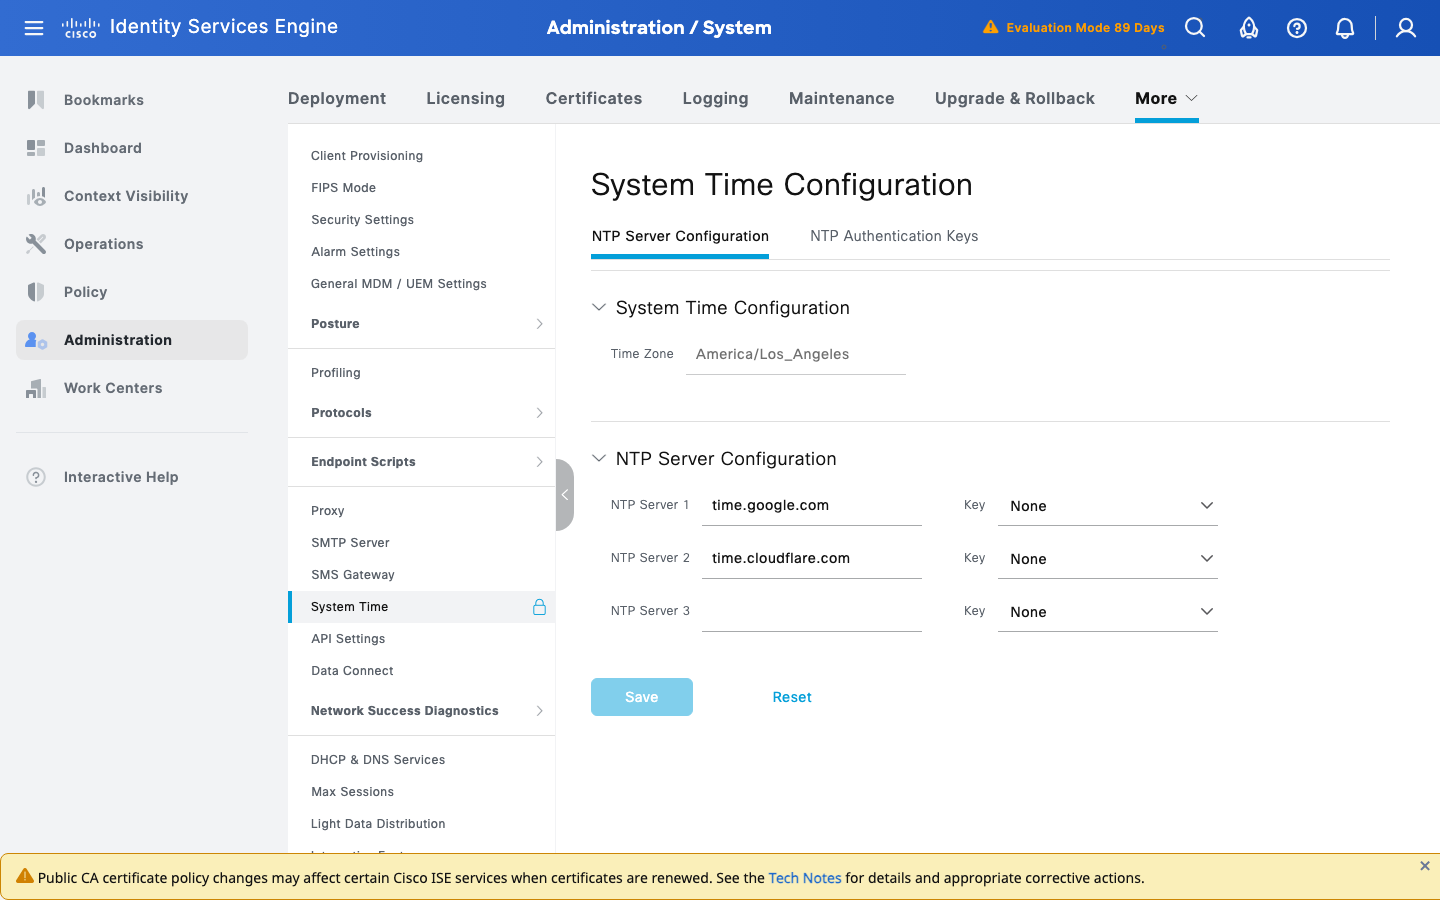Image resolution: width=1440 pixels, height=900 pixels.
Task: Click the Reset link
Action: click(792, 697)
